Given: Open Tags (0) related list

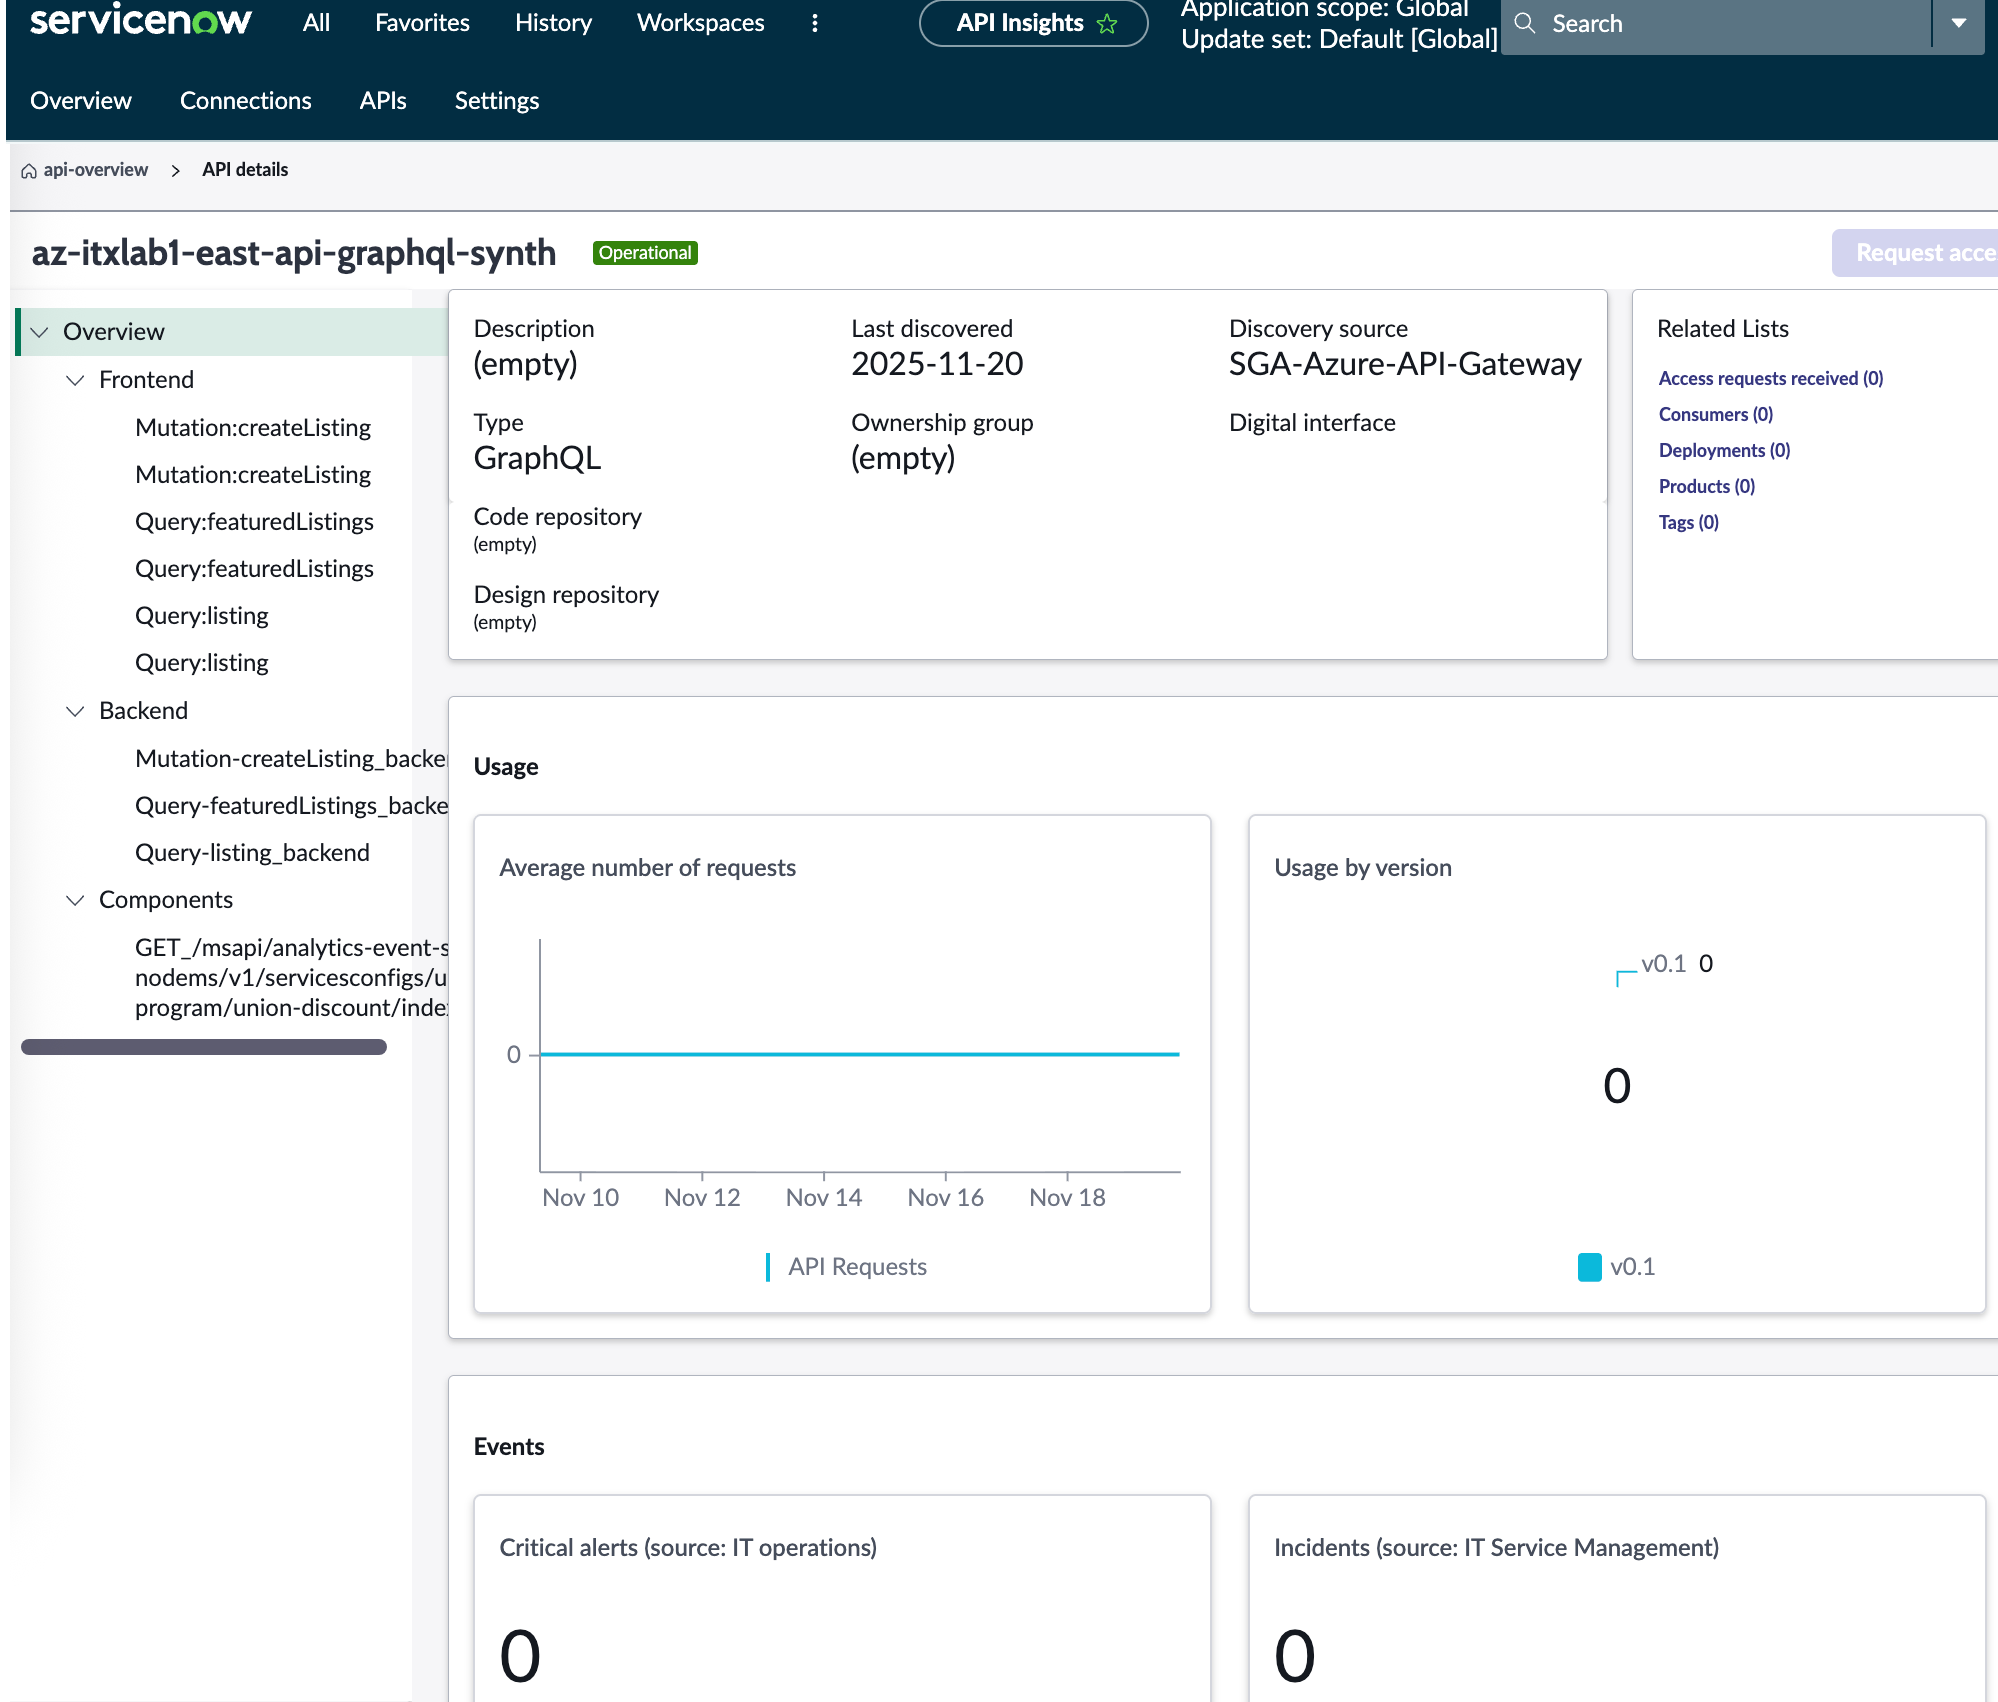Looking at the screenshot, I should click(x=1688, y=523).
